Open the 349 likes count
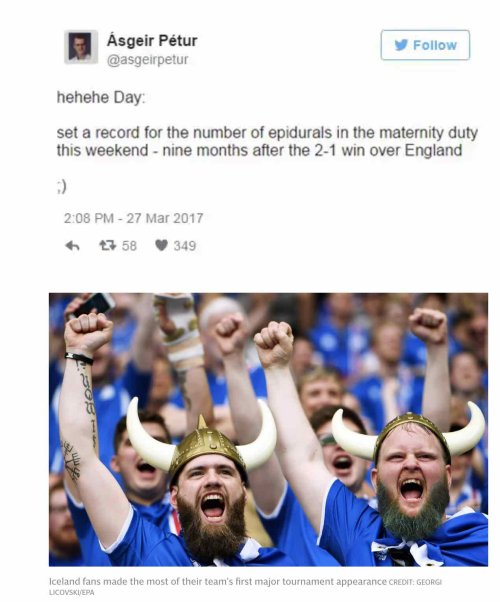The height and width of the screenshot is (602, 500). pos(185,246)
